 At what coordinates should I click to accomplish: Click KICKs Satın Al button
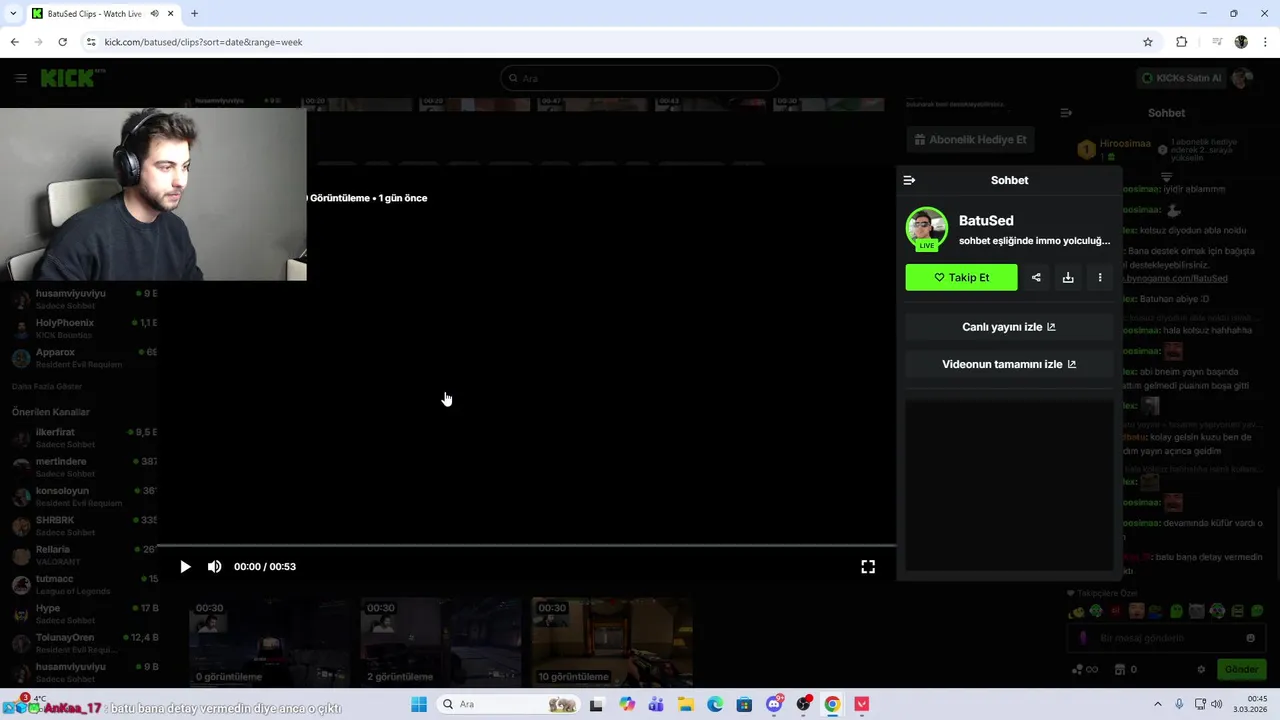[x=1182, y=78]
